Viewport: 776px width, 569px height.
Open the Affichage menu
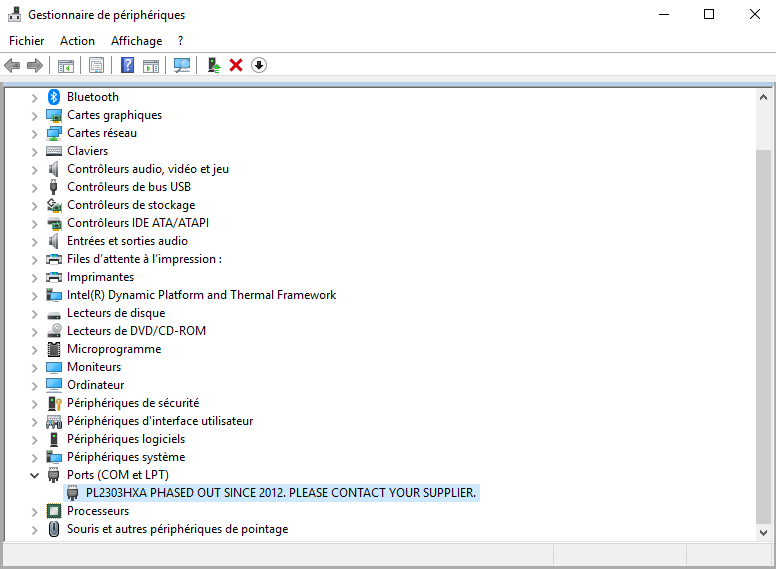tap(136, 41)
